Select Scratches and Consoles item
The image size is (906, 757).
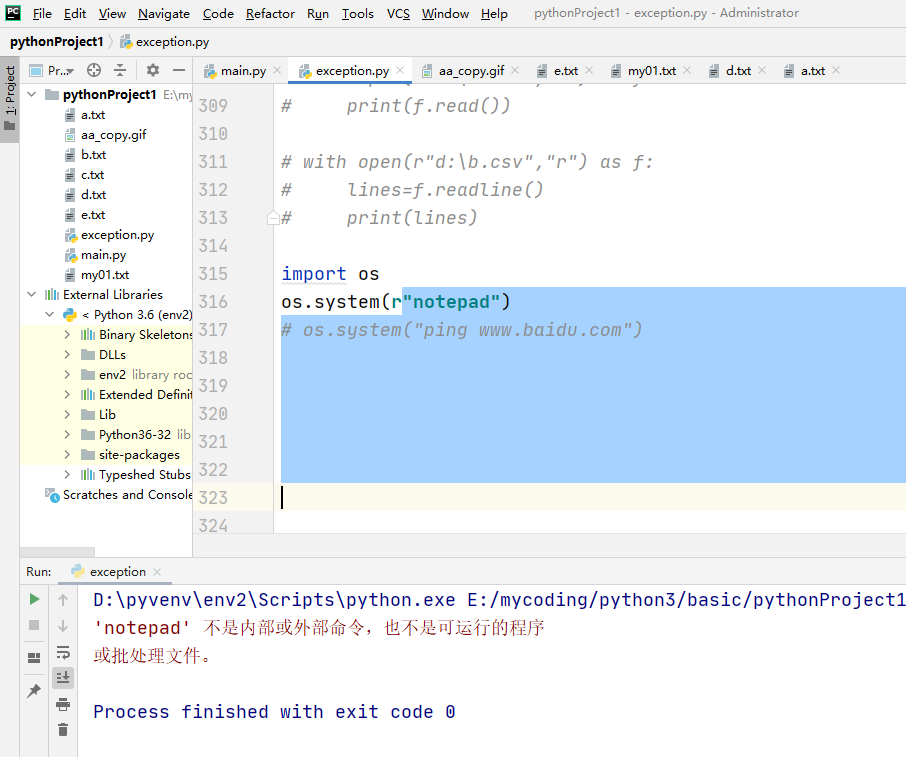118,495
